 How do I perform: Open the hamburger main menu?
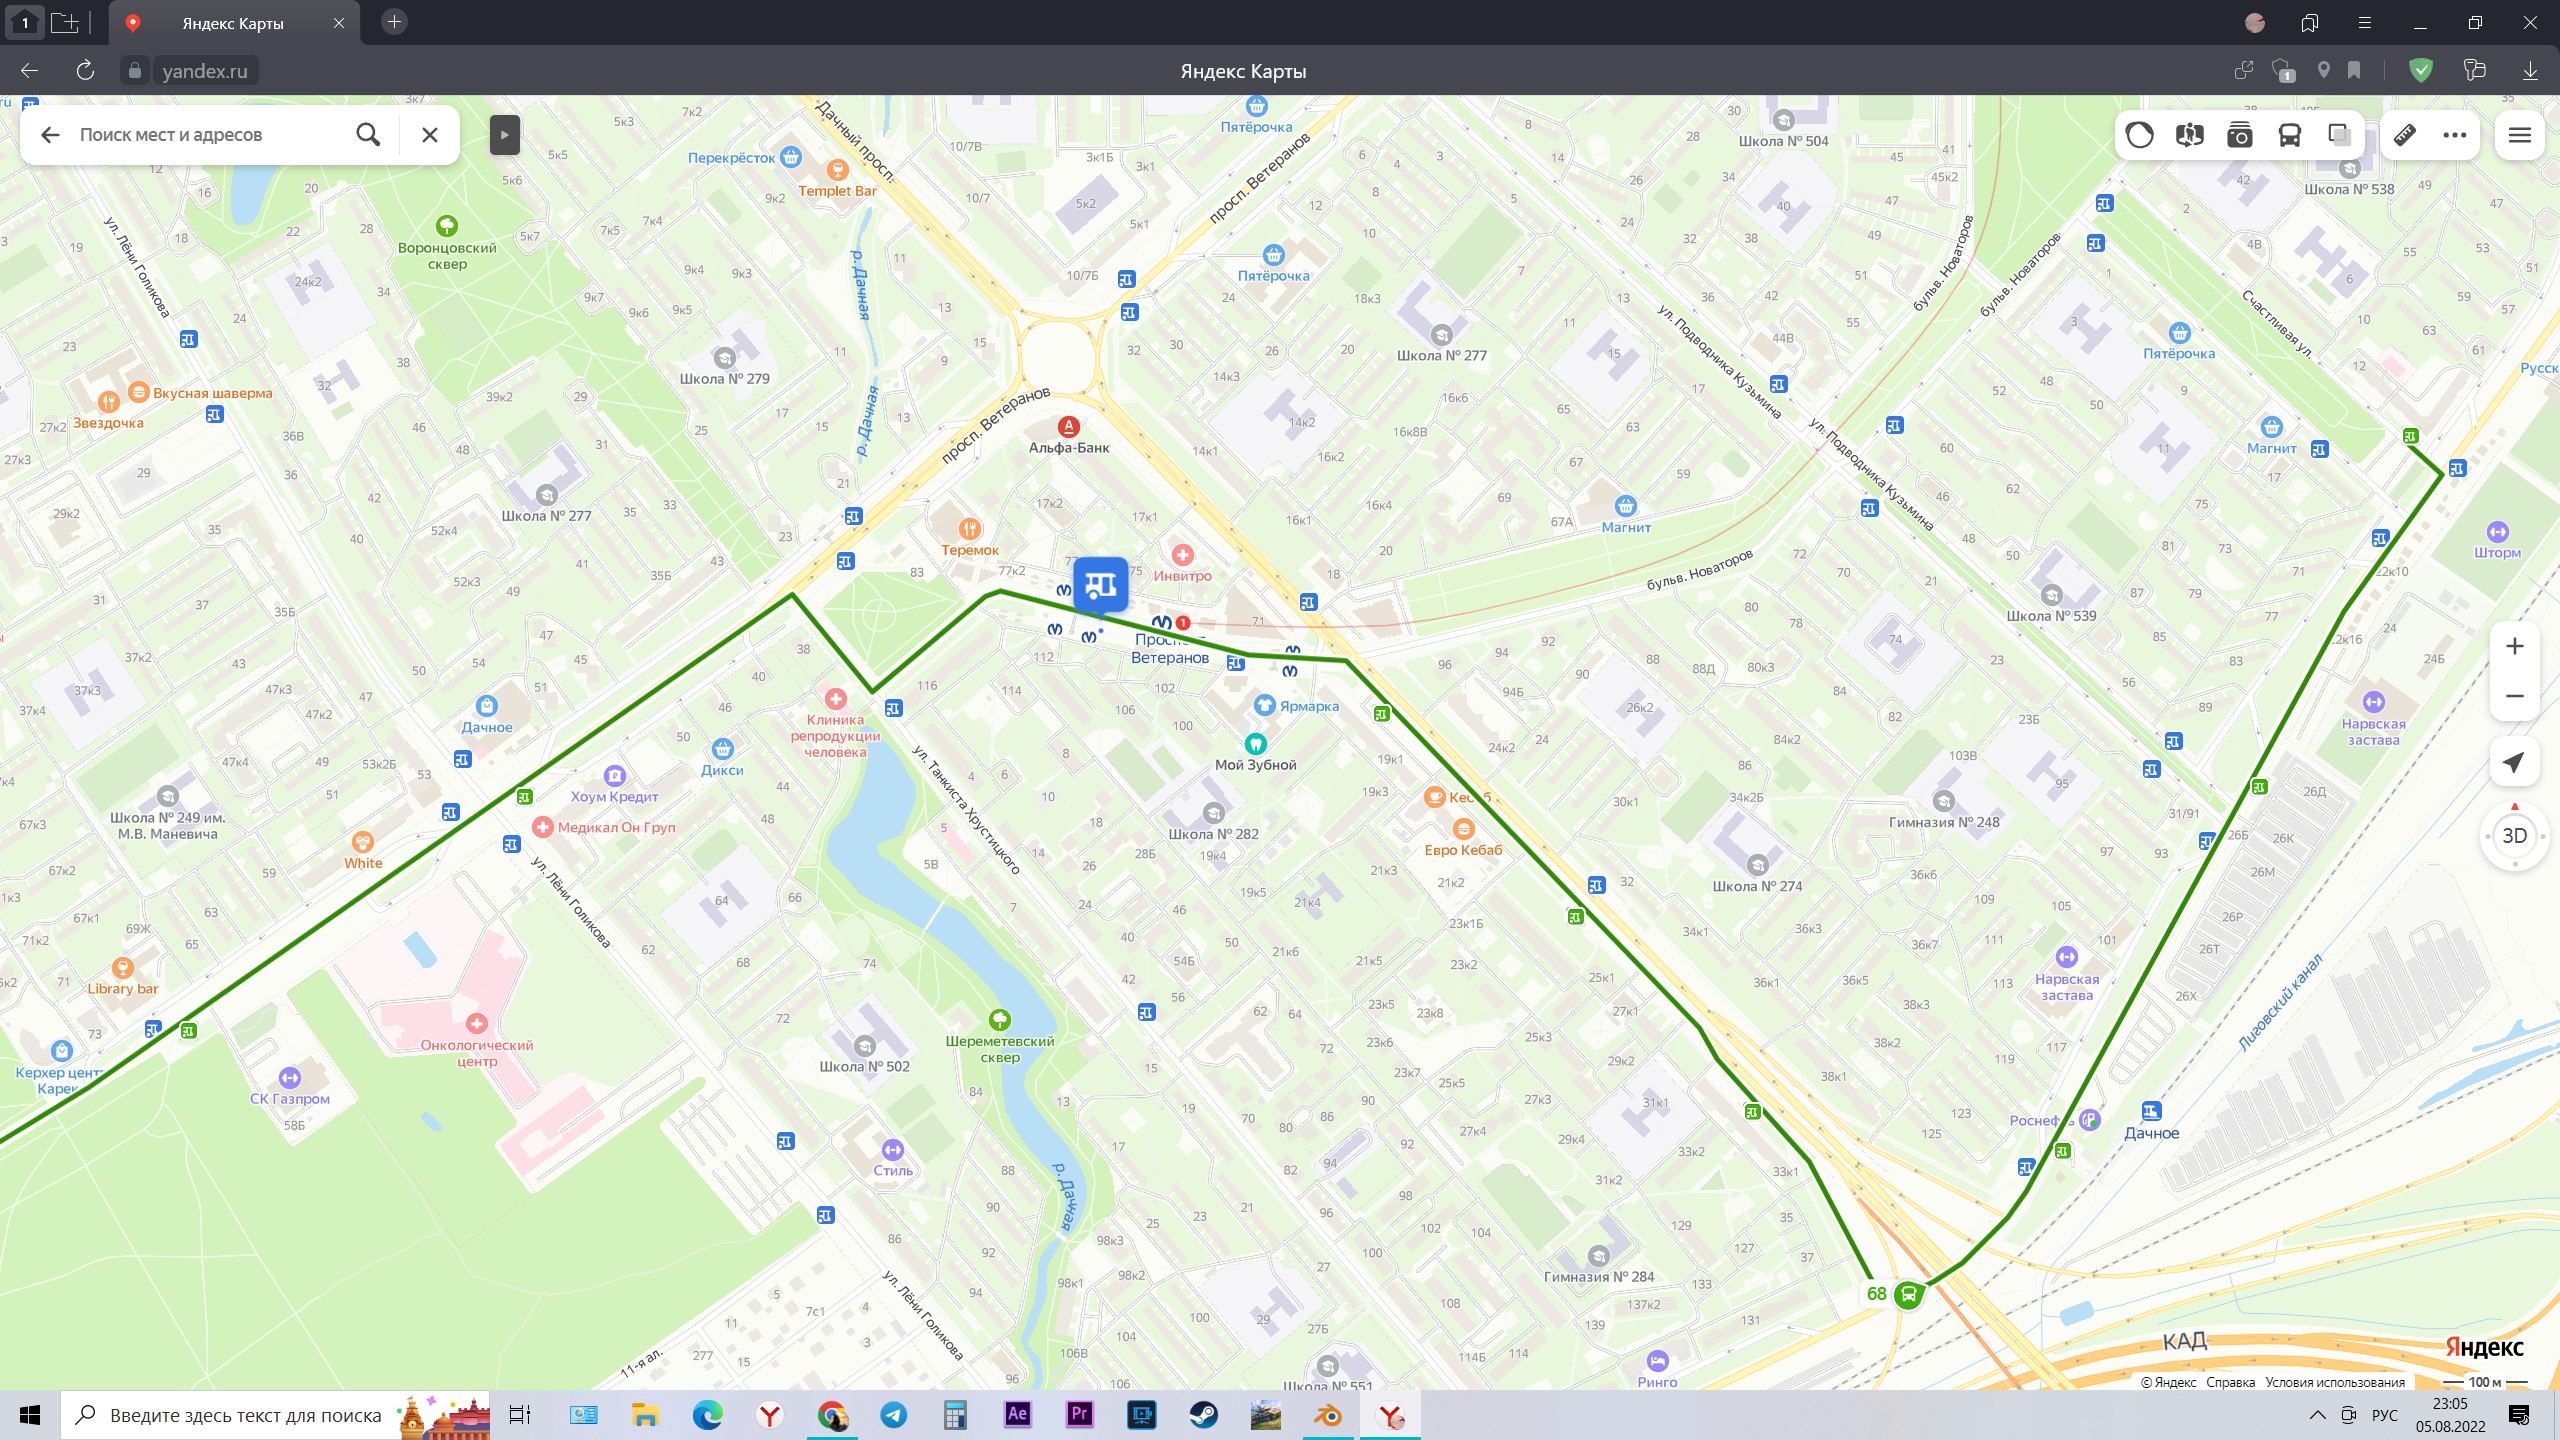[x=2519, y=135]
